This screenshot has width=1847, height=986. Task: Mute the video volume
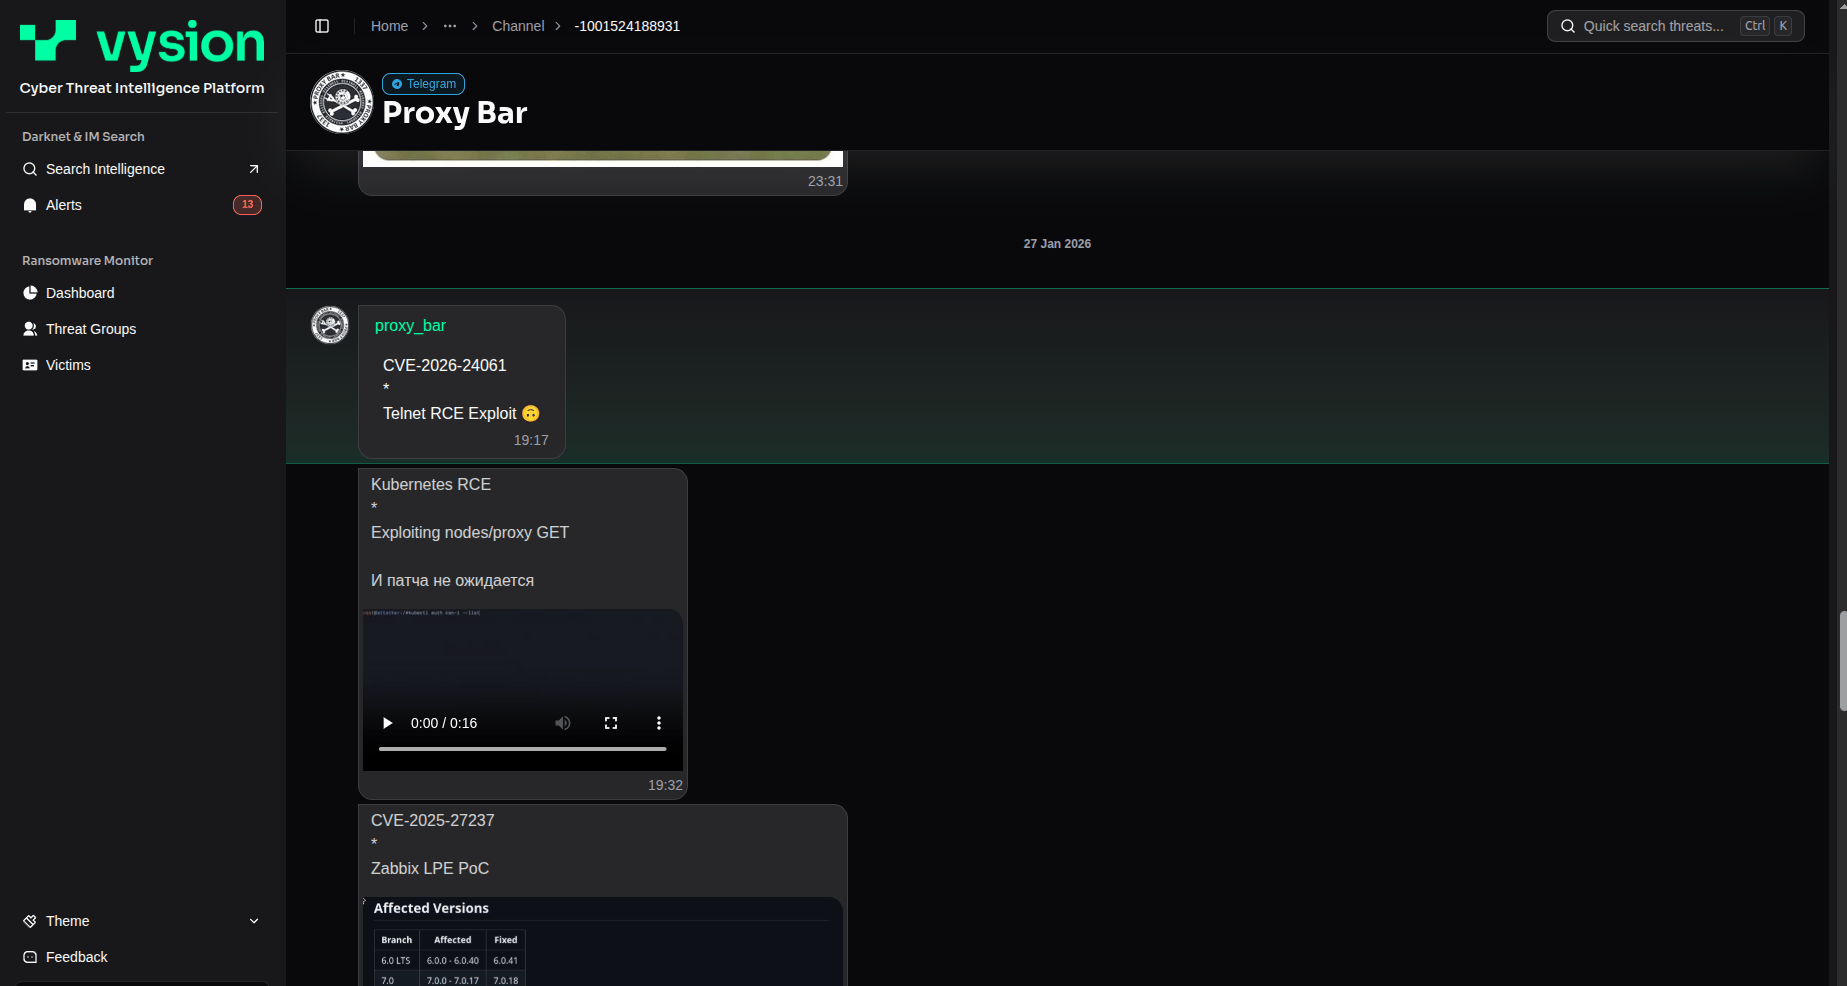click(563, 723)
